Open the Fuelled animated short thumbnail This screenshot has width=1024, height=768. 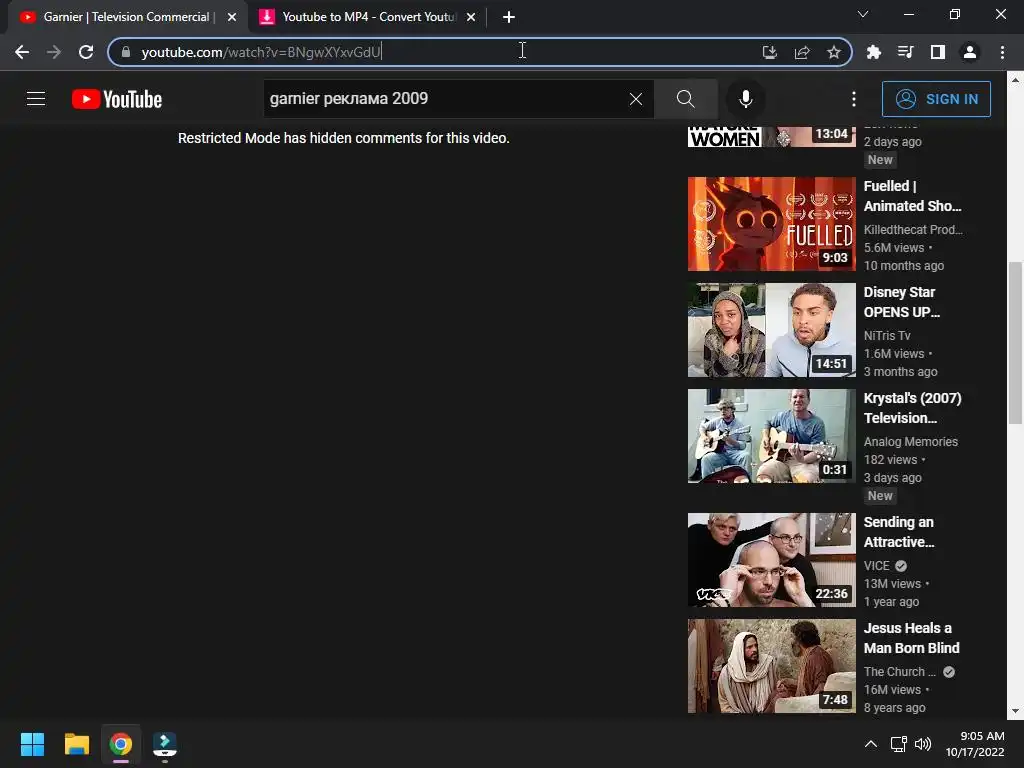(771, 224)
